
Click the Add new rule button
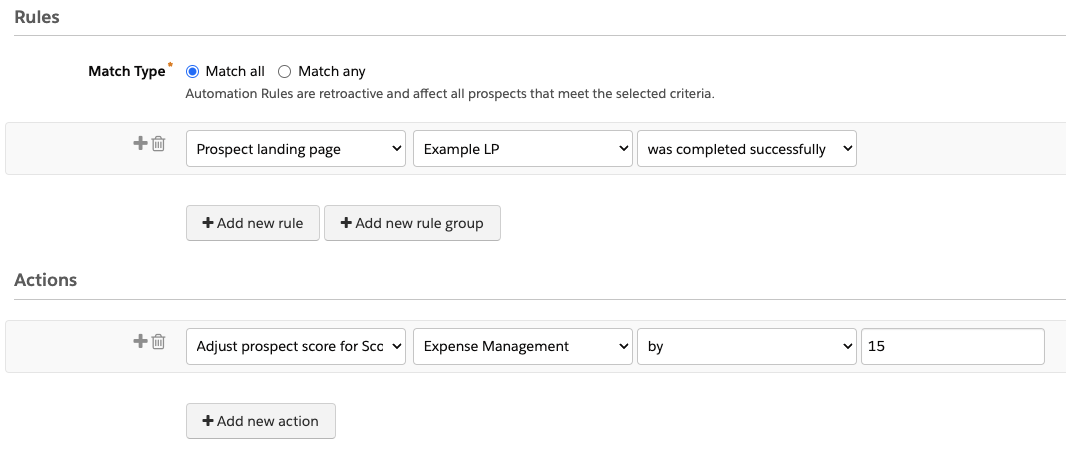252,223
